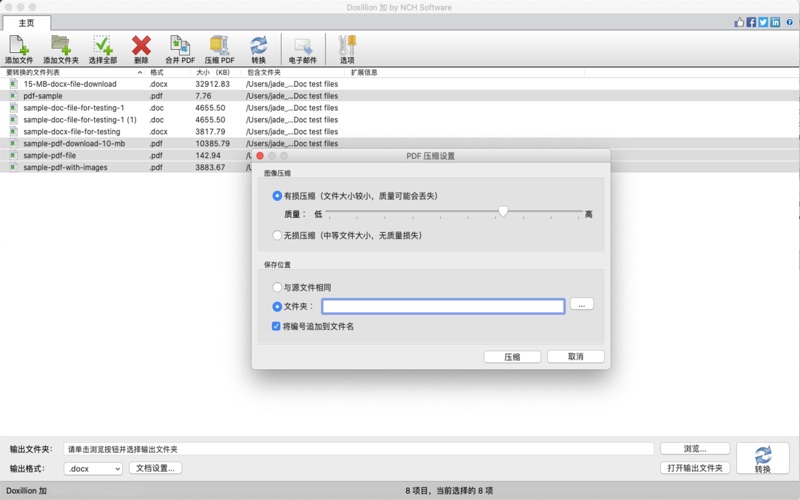
Task: Uncheck the 将编号追加到文件名 checkbox
Action: tap(277, 326)
